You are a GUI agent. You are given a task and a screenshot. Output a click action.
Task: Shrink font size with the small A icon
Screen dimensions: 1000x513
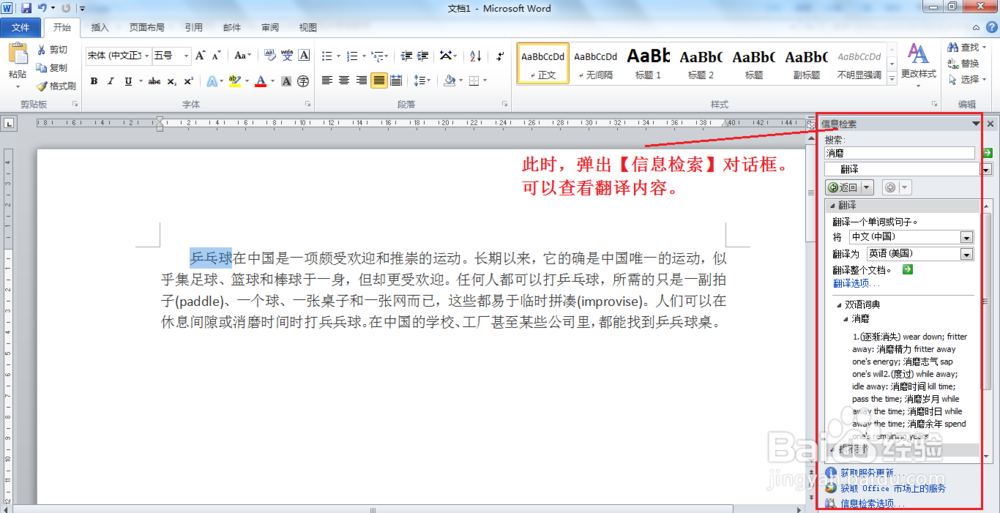[216, 56]
